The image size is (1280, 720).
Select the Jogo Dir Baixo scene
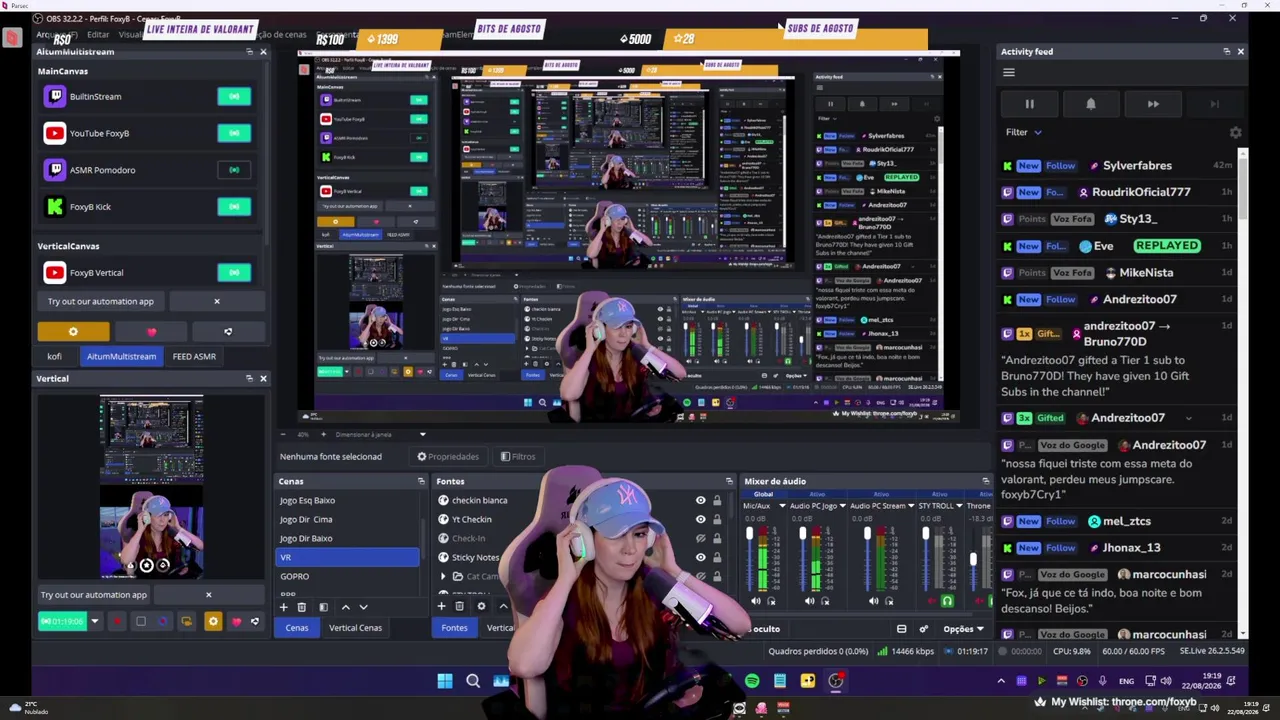(347, 538)
